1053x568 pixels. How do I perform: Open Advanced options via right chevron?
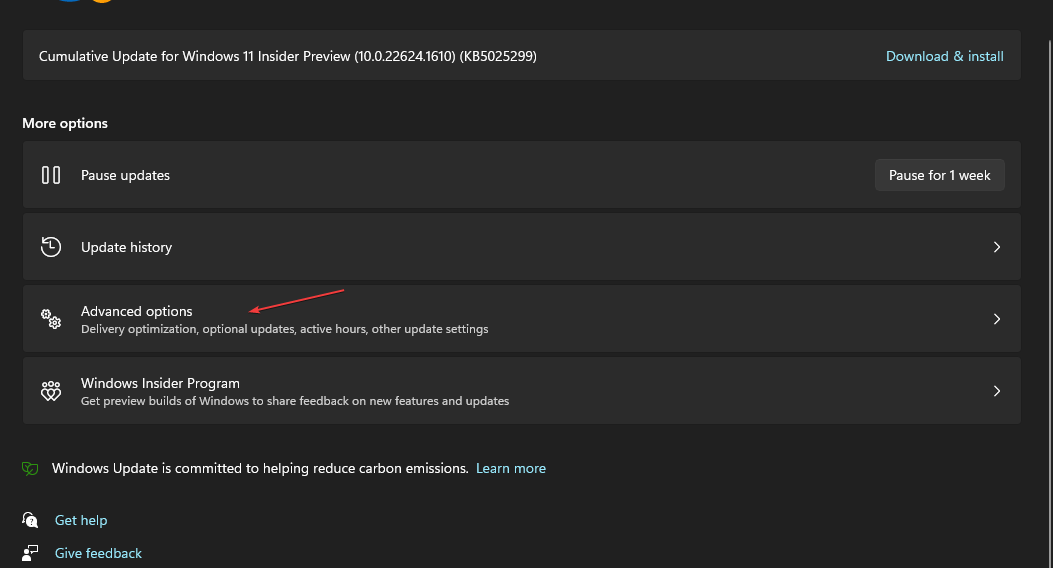pos(997,319)
